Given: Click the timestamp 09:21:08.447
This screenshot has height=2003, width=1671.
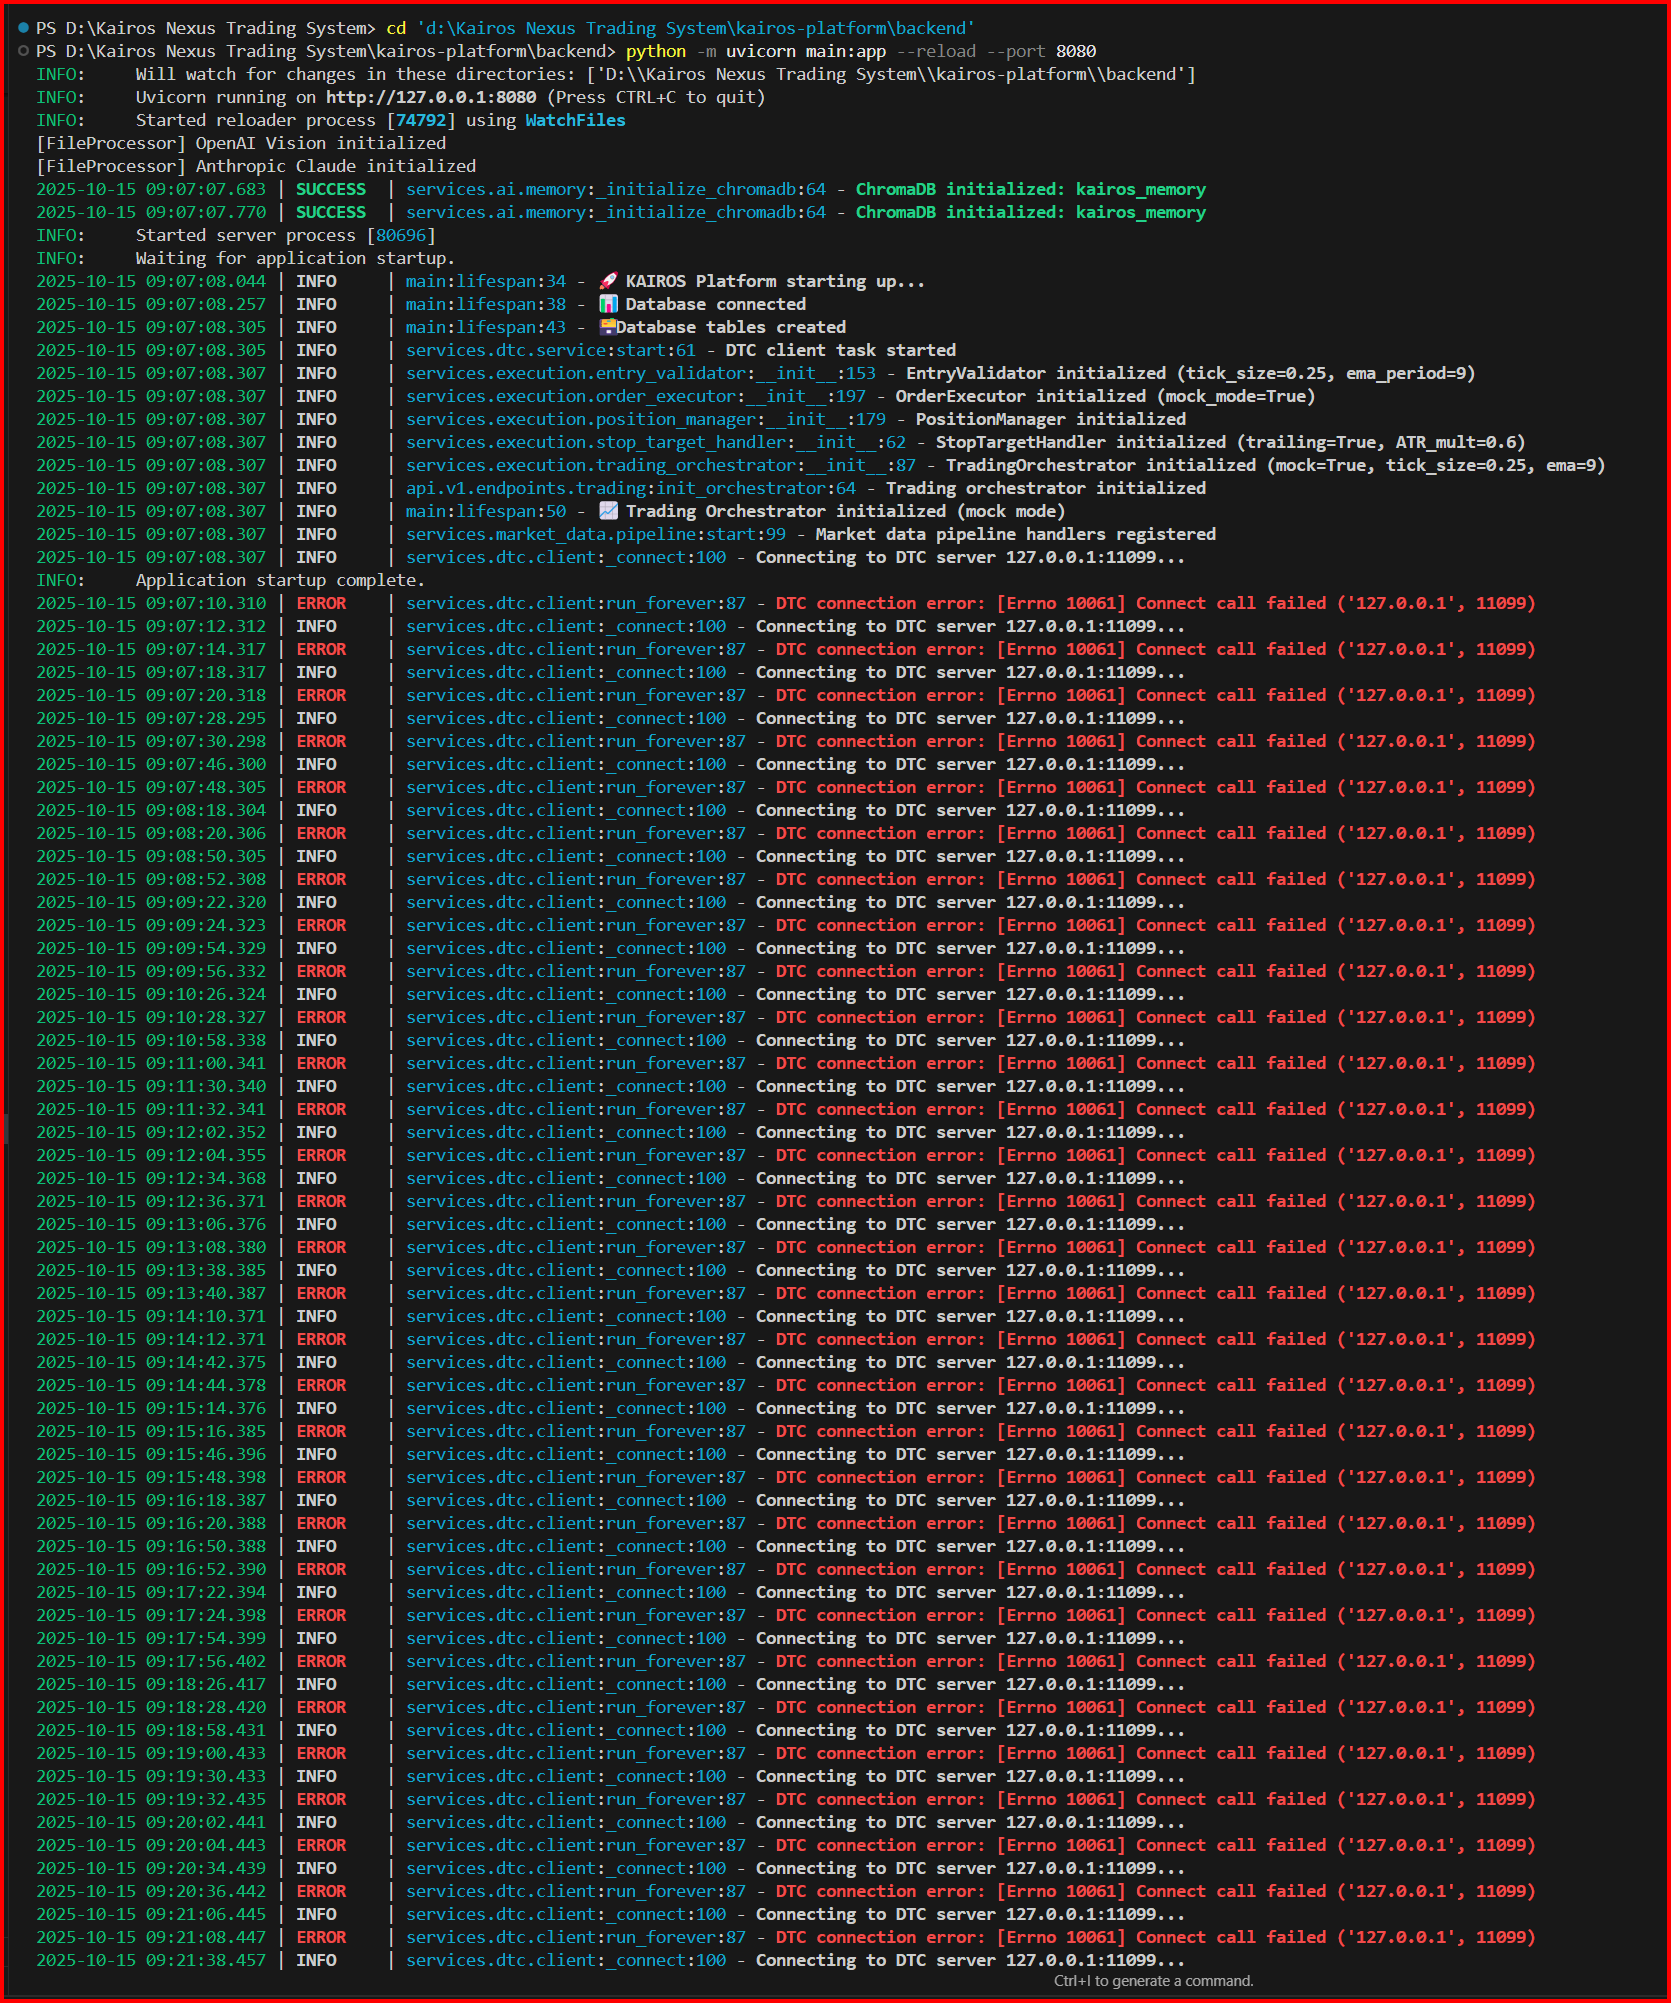Looking at the screenshot, I should pos(151,1937).
